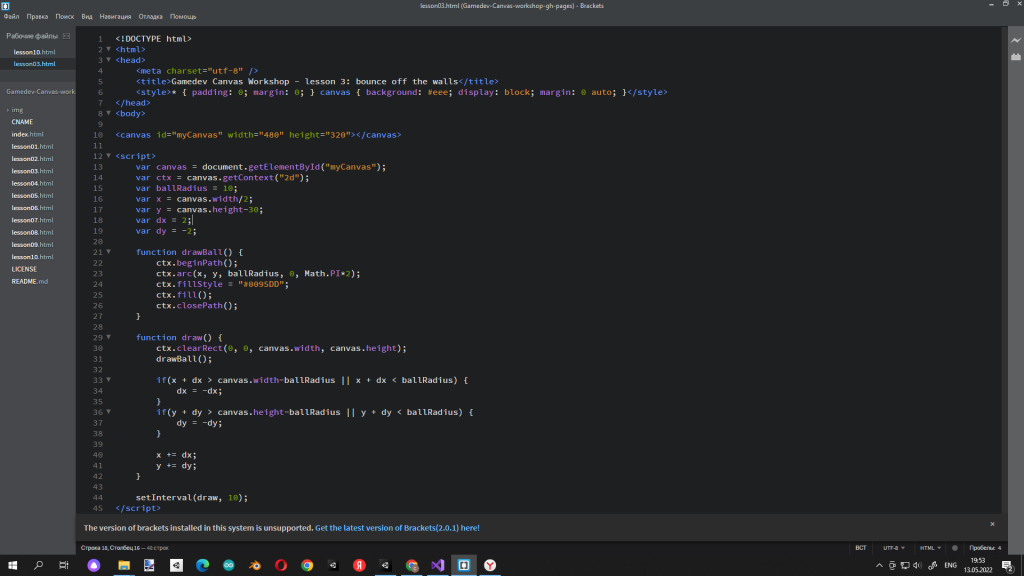Open Visual Studio from the taskbar
Image resolution: width=1024 pixels, height=576 pixels.
pos(438,565)
